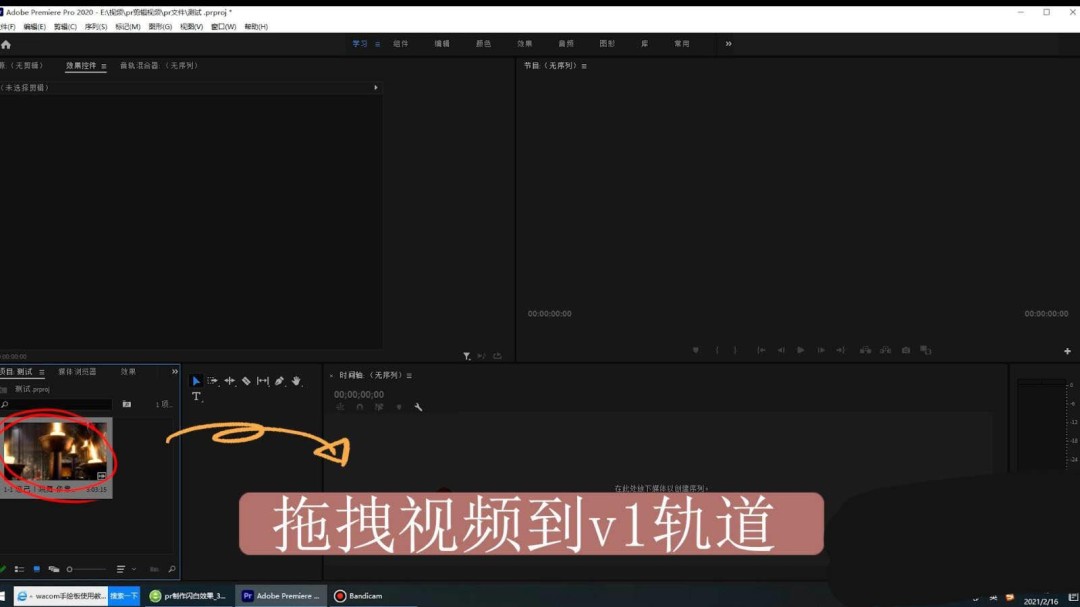The image size is (1080, 607).
Task: Select the Type (T) tool
Action: click(196, 397)
